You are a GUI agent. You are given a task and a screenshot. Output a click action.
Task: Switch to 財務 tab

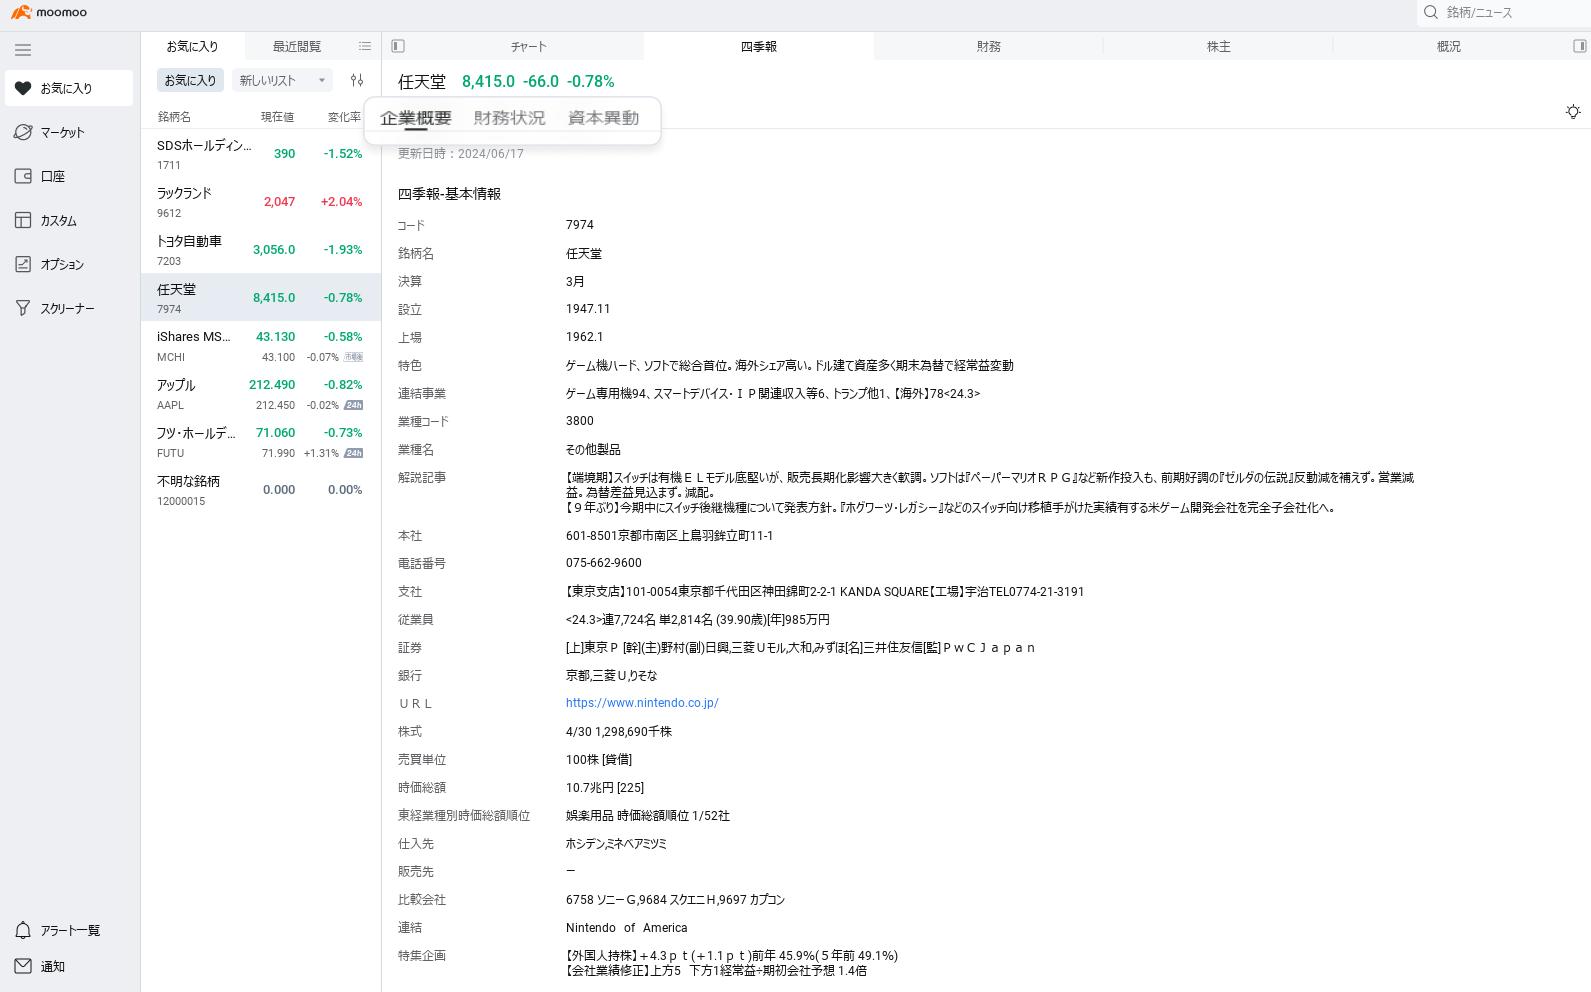[x=988, y=46]
